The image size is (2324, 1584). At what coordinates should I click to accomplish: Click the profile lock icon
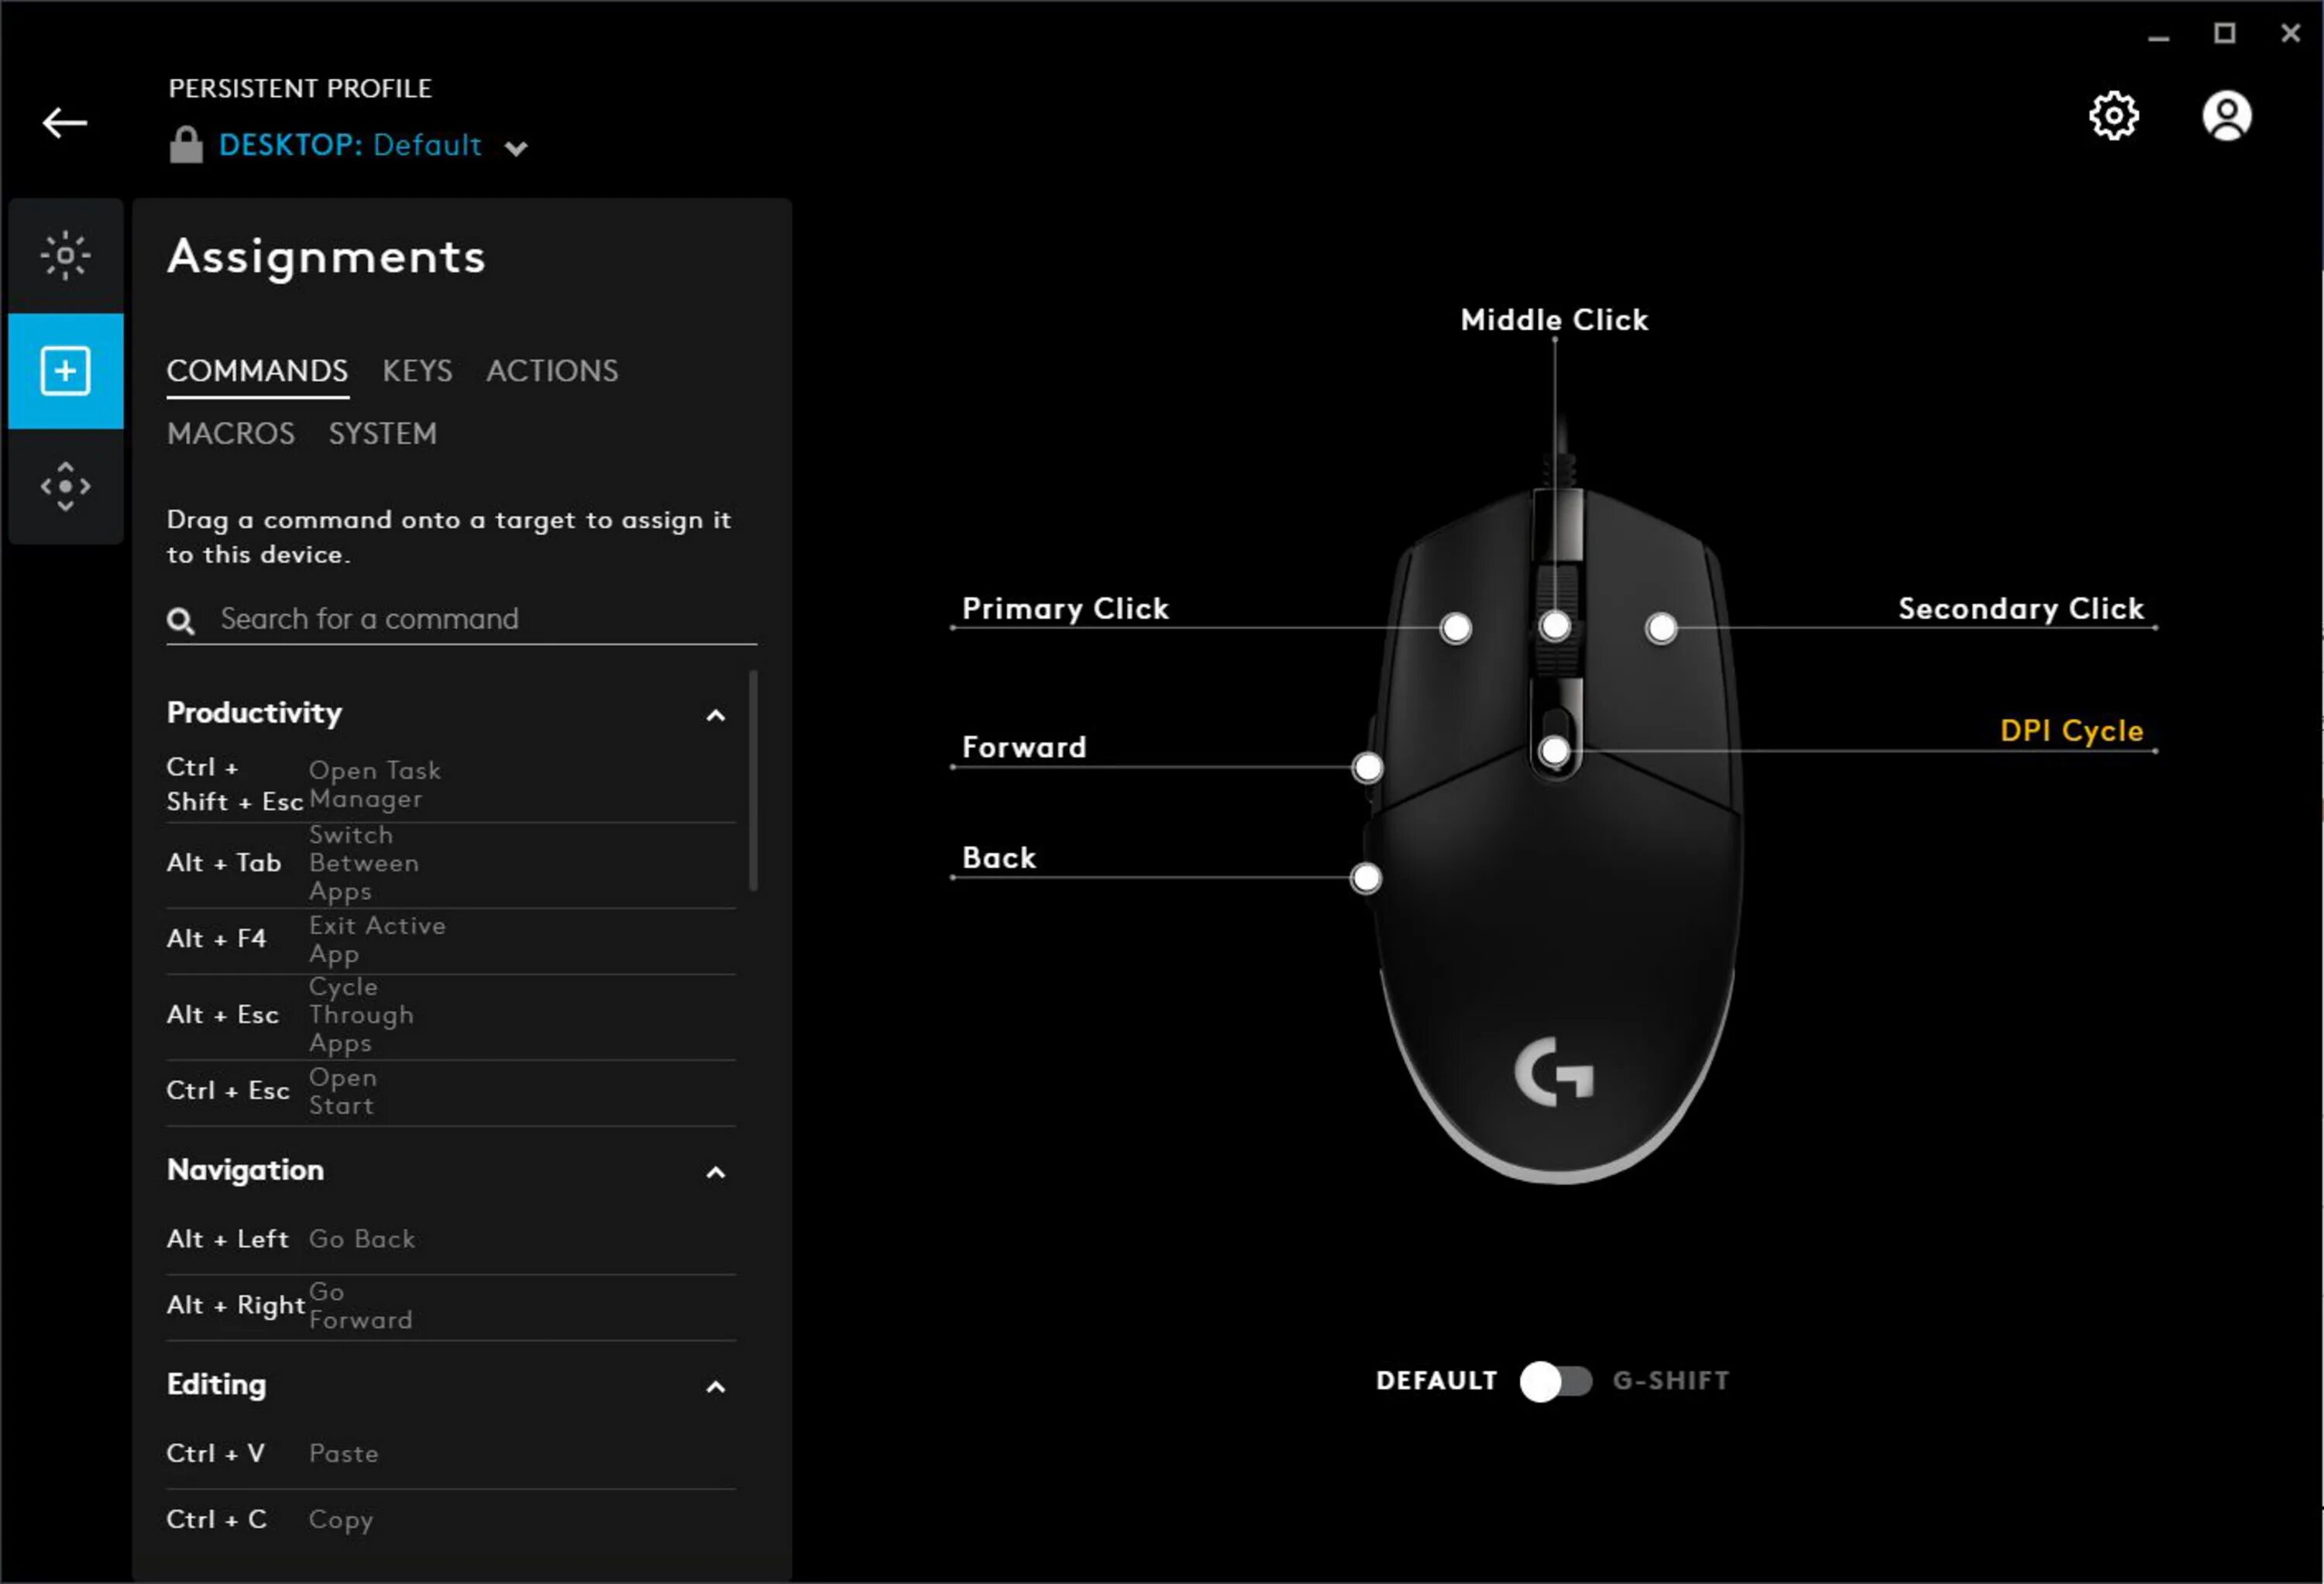(x=186, y=145)
